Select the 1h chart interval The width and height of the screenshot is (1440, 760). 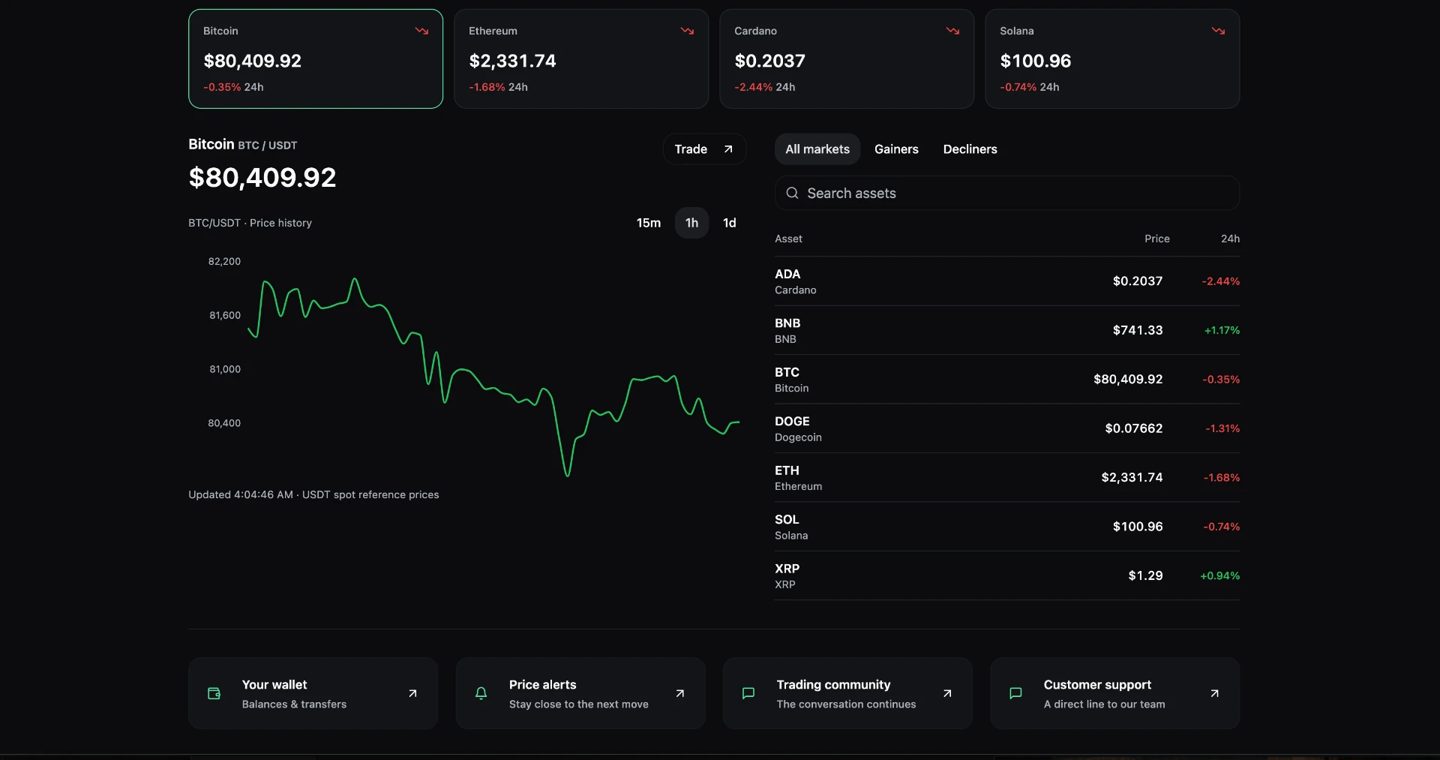692,223
